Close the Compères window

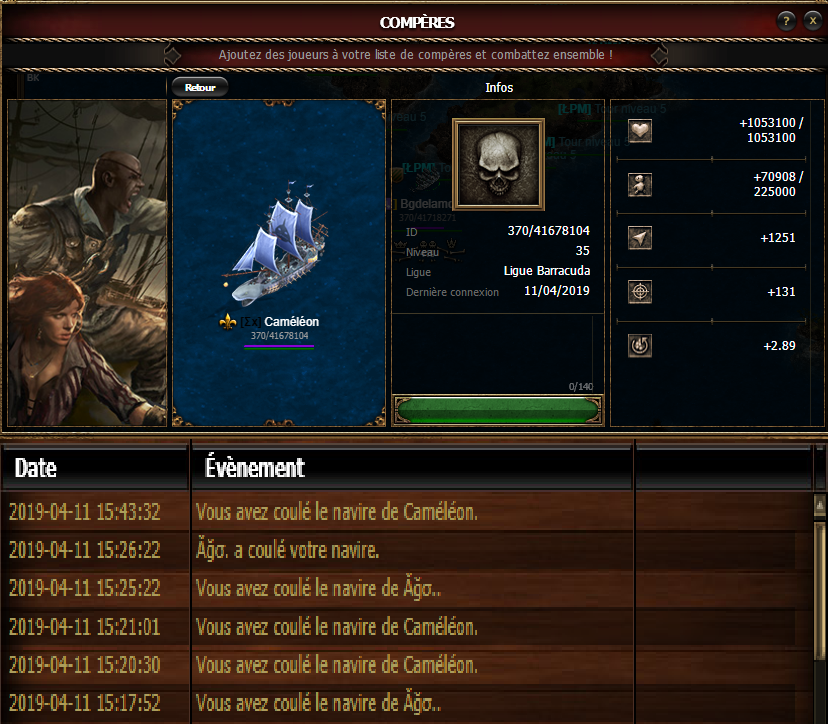[x=813, y=21]
